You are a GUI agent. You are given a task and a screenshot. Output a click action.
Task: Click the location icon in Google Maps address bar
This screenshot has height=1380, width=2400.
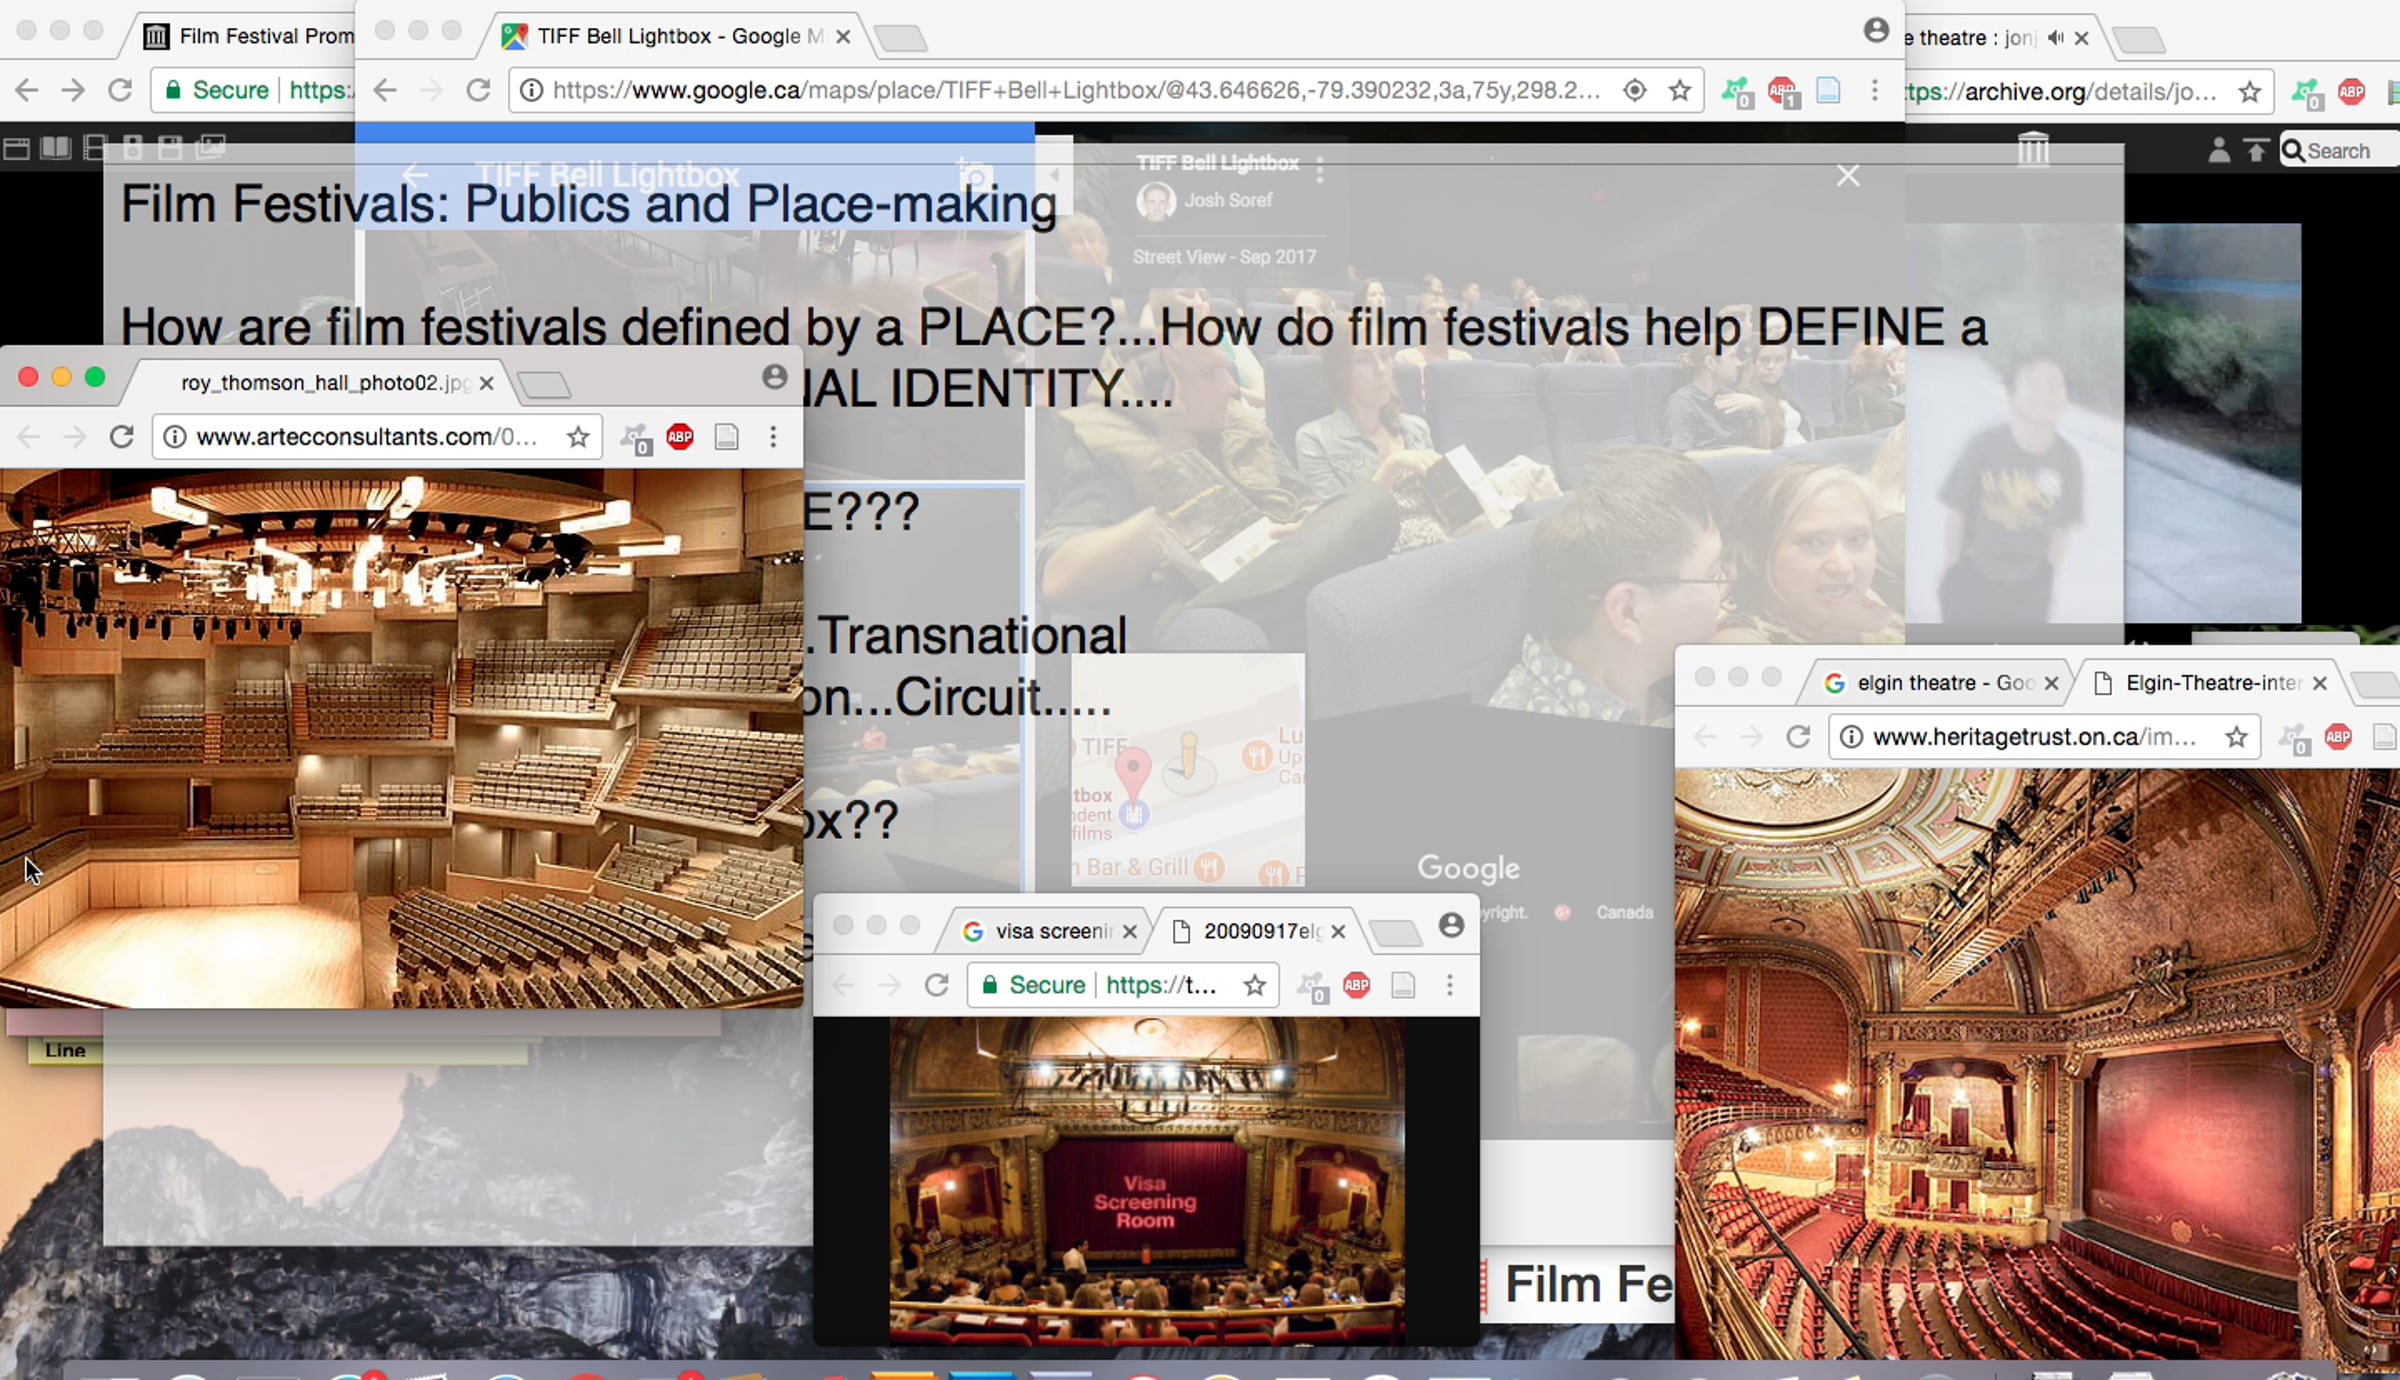tap(1634, 91)
